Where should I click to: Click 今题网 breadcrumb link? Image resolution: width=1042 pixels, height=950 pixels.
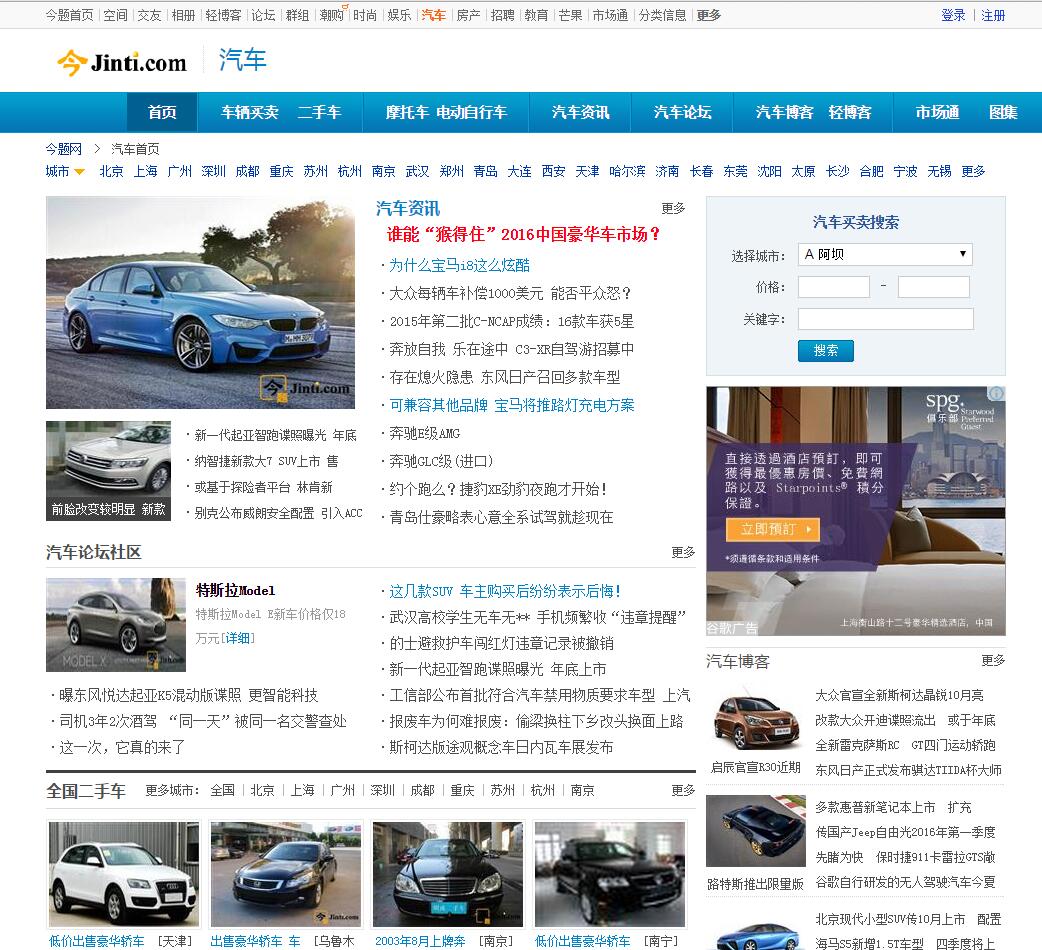(64, 149)
